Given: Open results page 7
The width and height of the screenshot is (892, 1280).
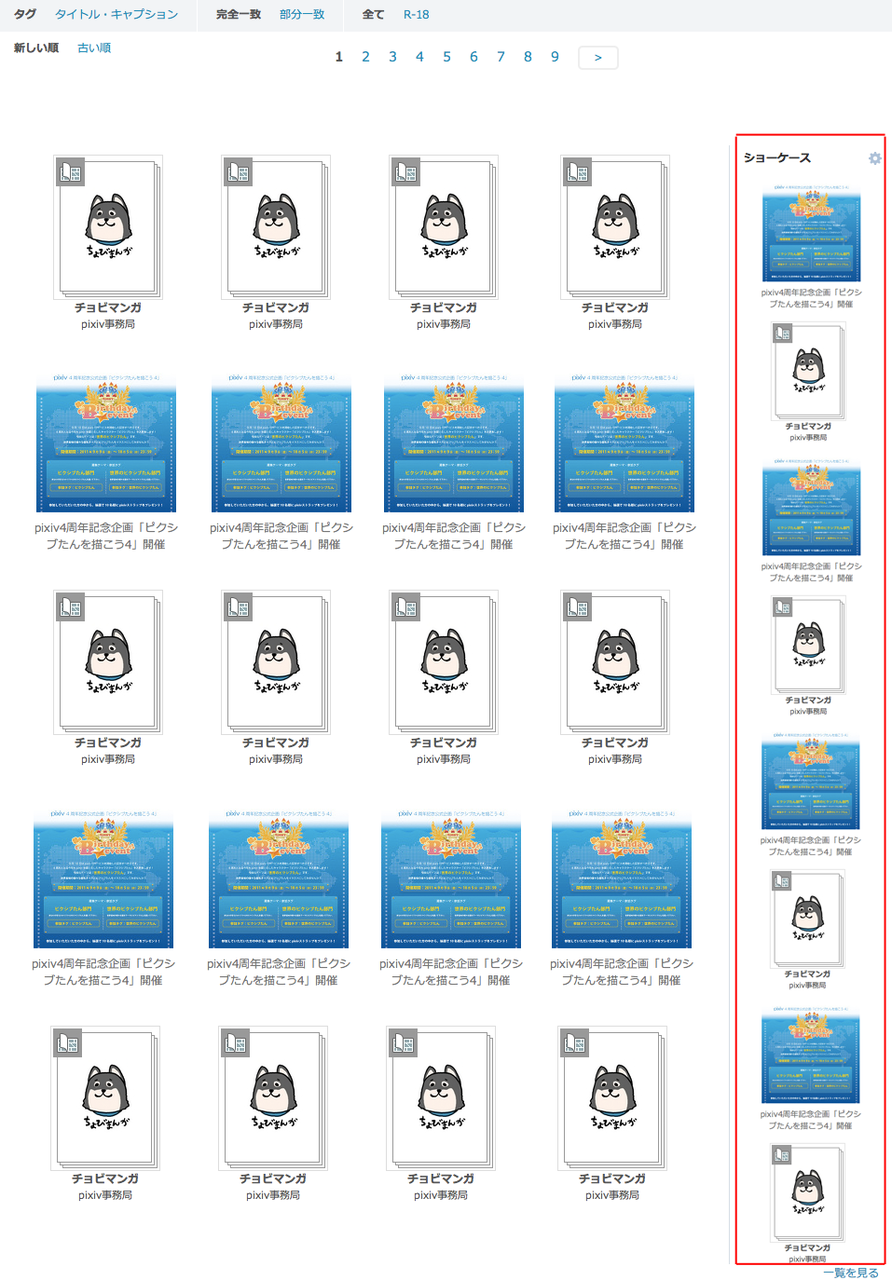Looking at the screenshot, I should click(x=501, y=57).
